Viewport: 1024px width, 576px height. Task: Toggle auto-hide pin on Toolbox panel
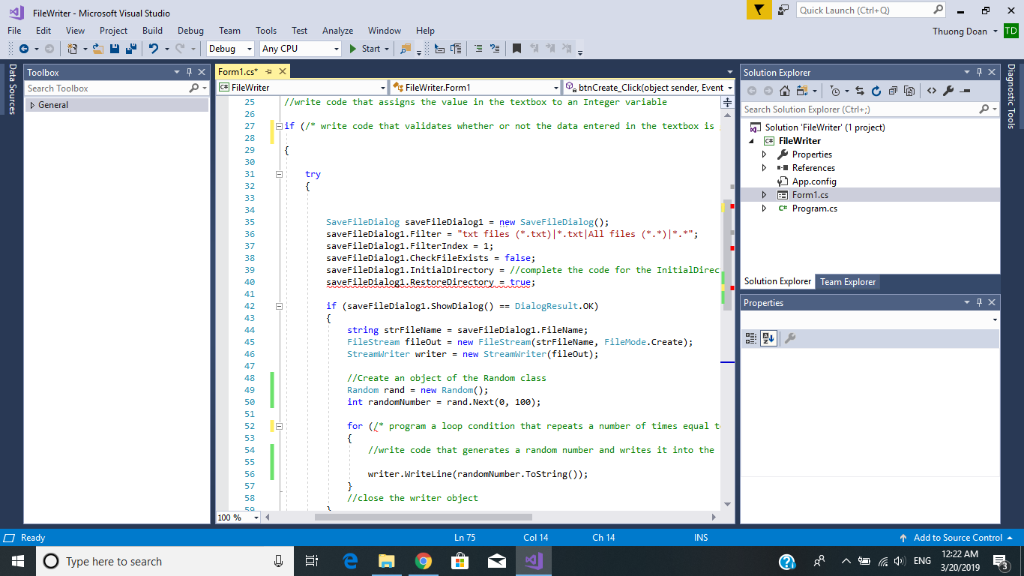coord(189,72)
